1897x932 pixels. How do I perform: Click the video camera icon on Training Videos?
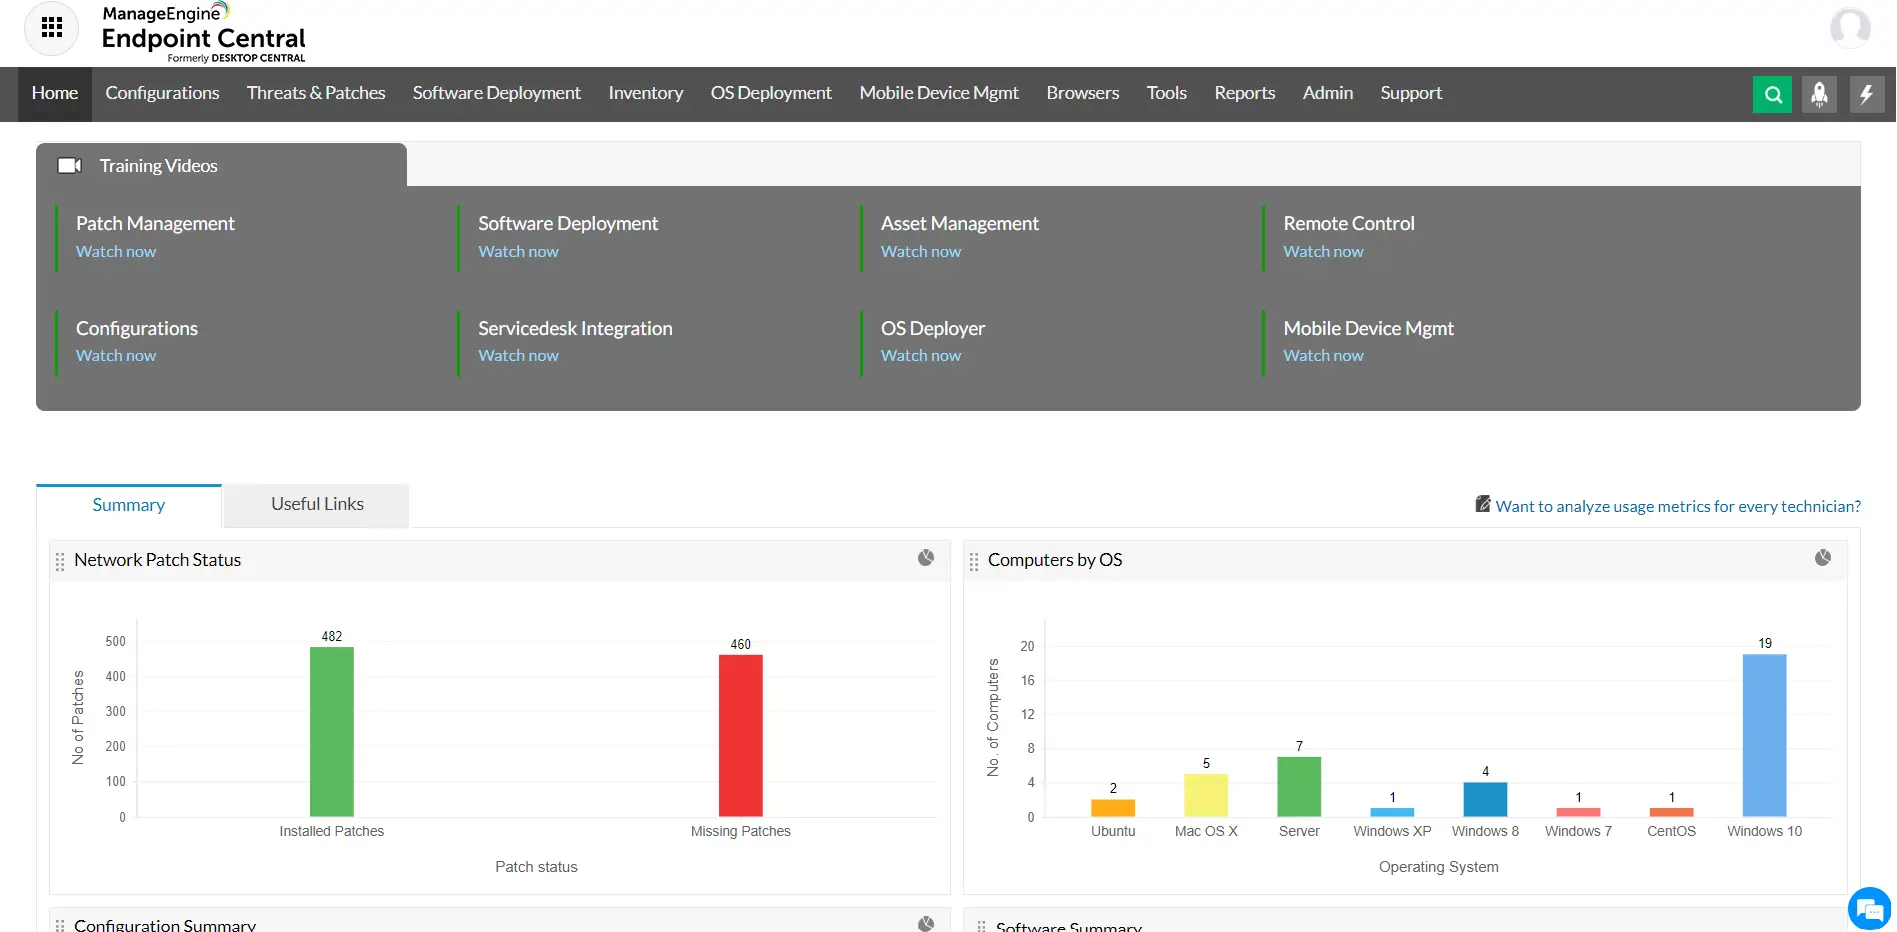tap(70, 164)
